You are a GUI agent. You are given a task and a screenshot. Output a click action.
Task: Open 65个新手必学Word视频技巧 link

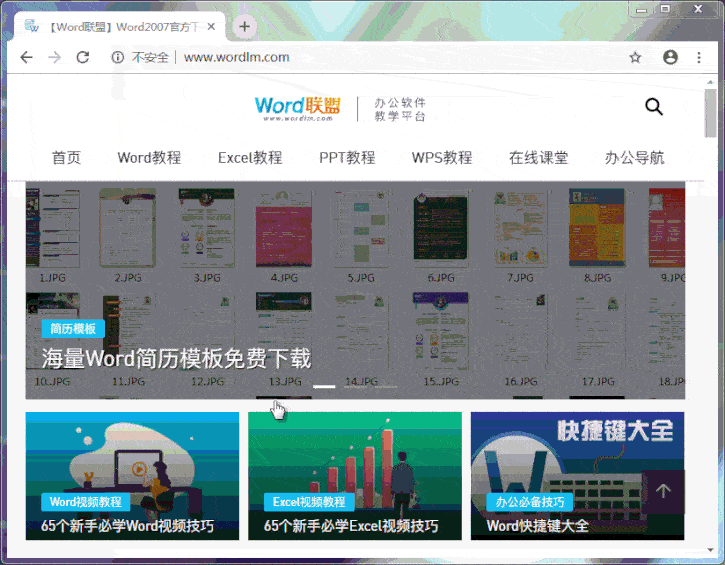pyautogui.click(x=127, y=526)
